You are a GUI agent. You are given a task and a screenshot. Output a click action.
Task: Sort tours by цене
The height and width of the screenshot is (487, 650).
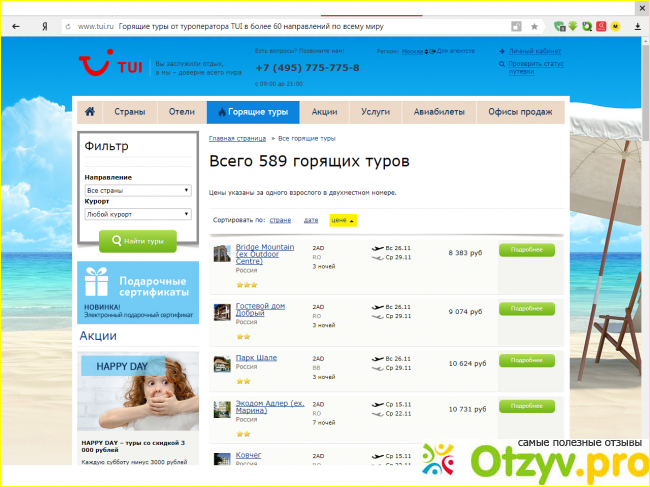[342, 220]
